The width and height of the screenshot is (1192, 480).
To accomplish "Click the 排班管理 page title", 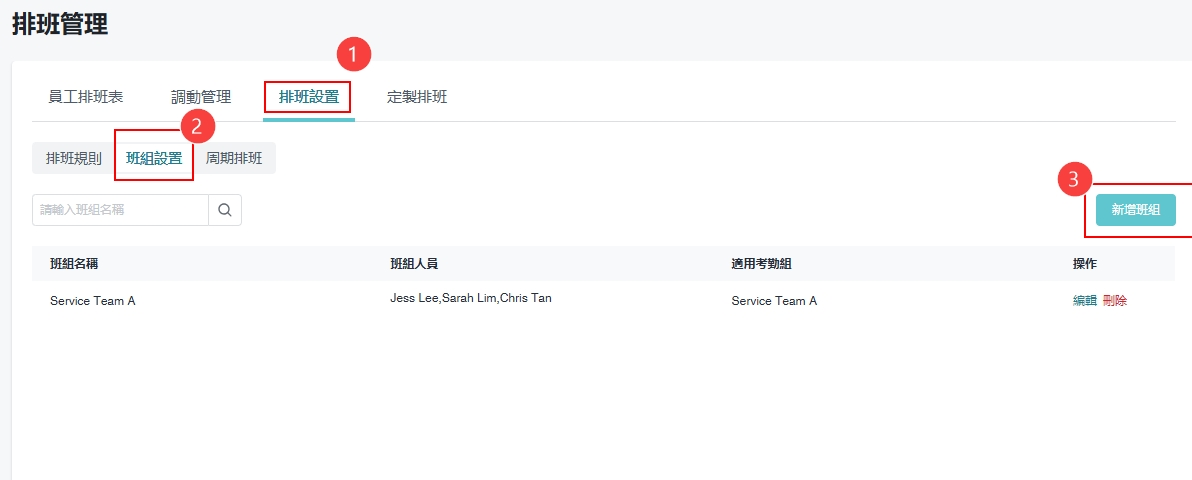I will [60, 25].
